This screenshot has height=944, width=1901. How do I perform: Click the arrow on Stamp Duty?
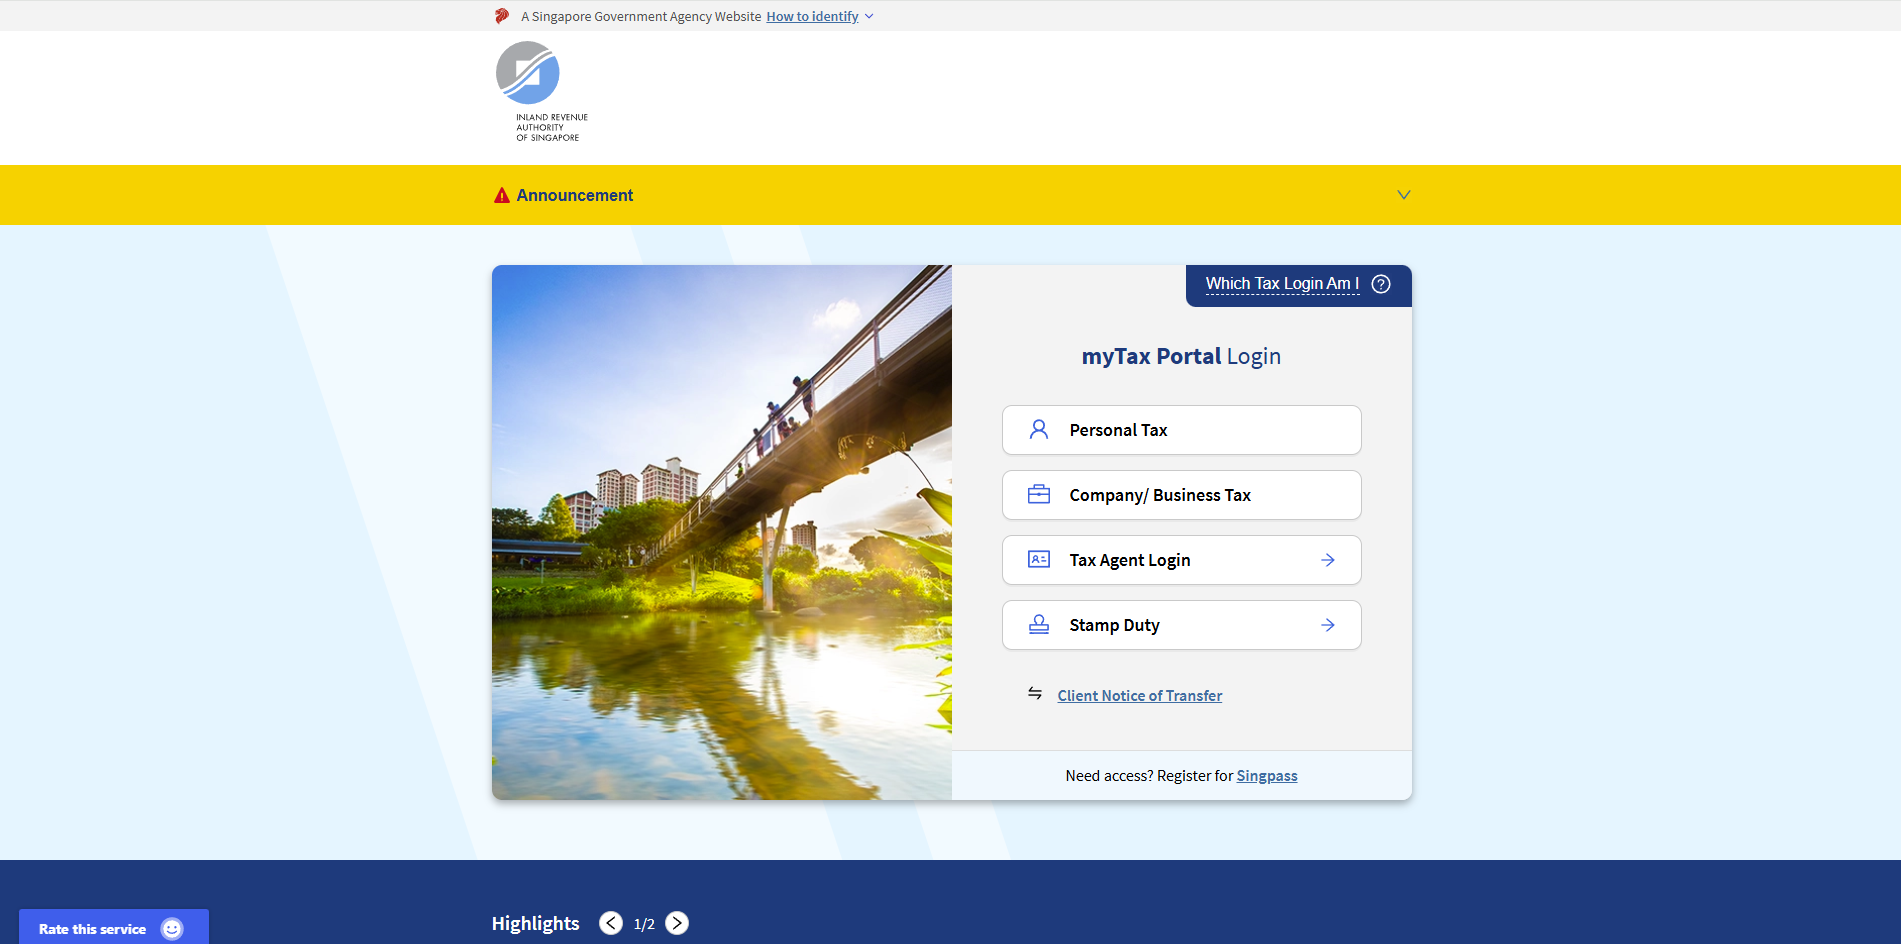[x=1328, y=625]
